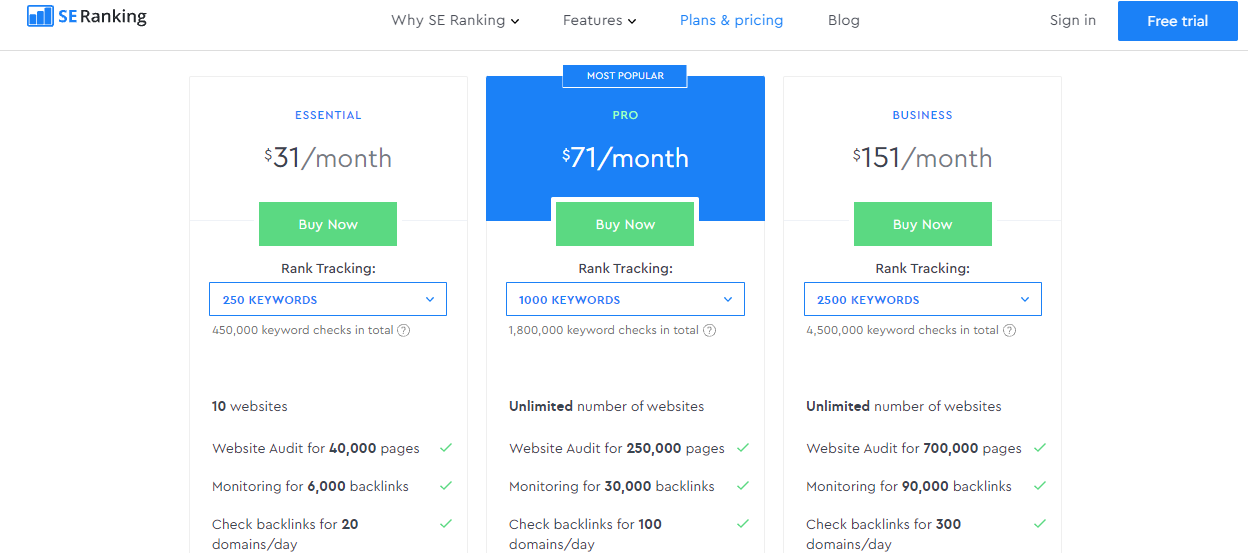Click the $151/month price

point(923,158)
